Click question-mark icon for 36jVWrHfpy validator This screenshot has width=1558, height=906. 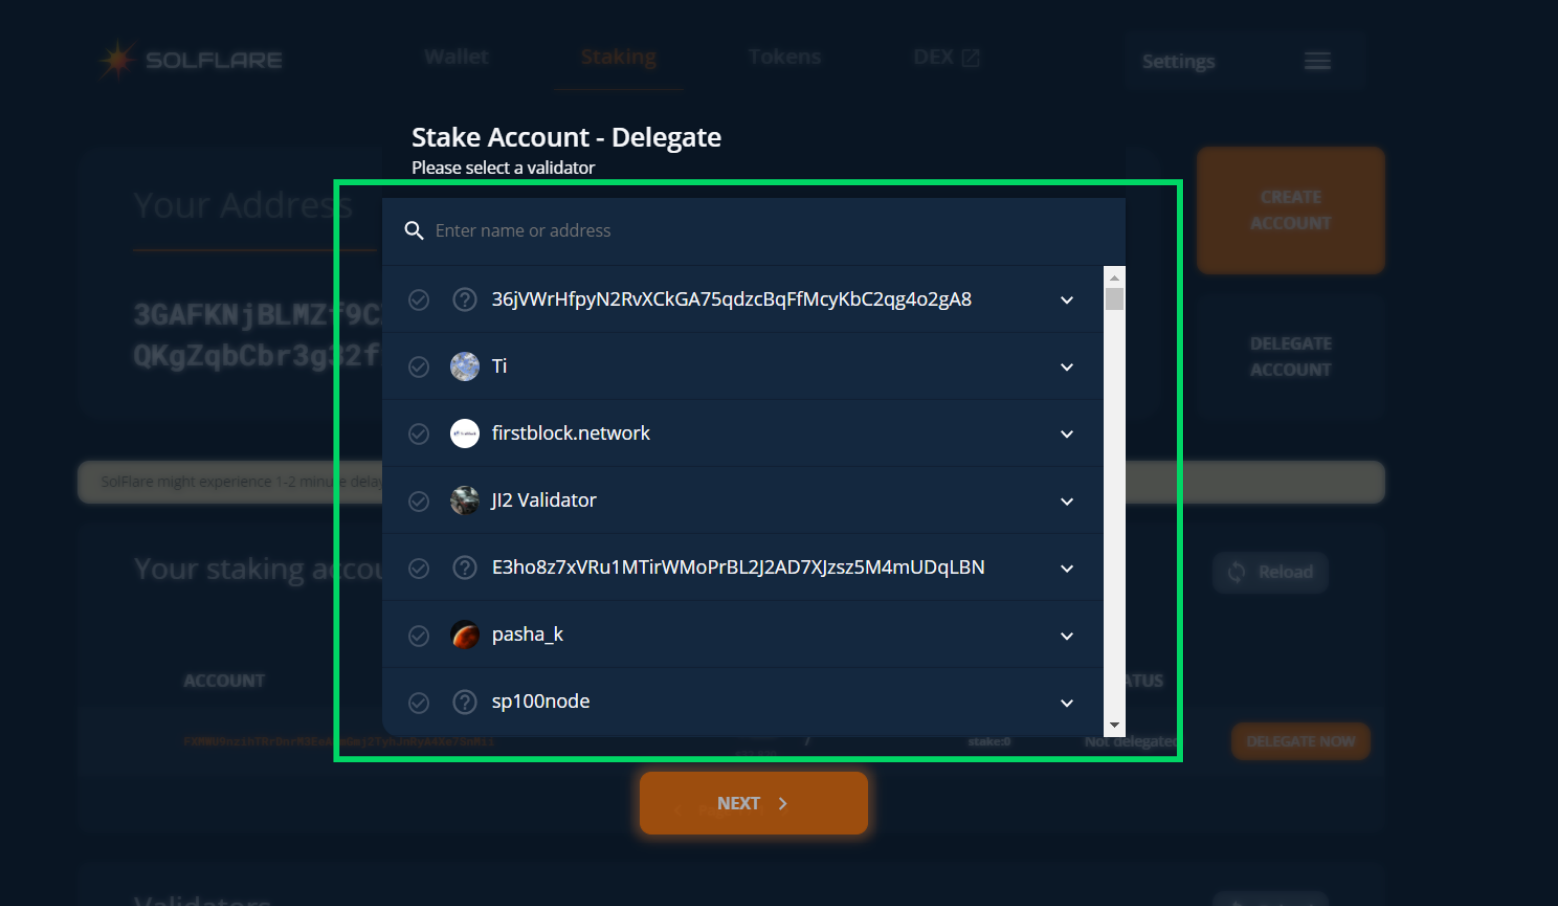[465, 299]
